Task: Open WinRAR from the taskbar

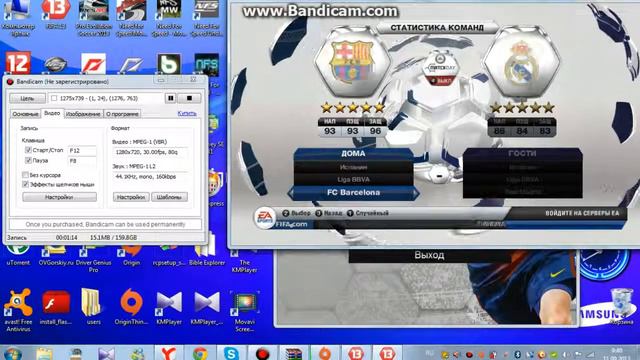Action: (293, 353)
